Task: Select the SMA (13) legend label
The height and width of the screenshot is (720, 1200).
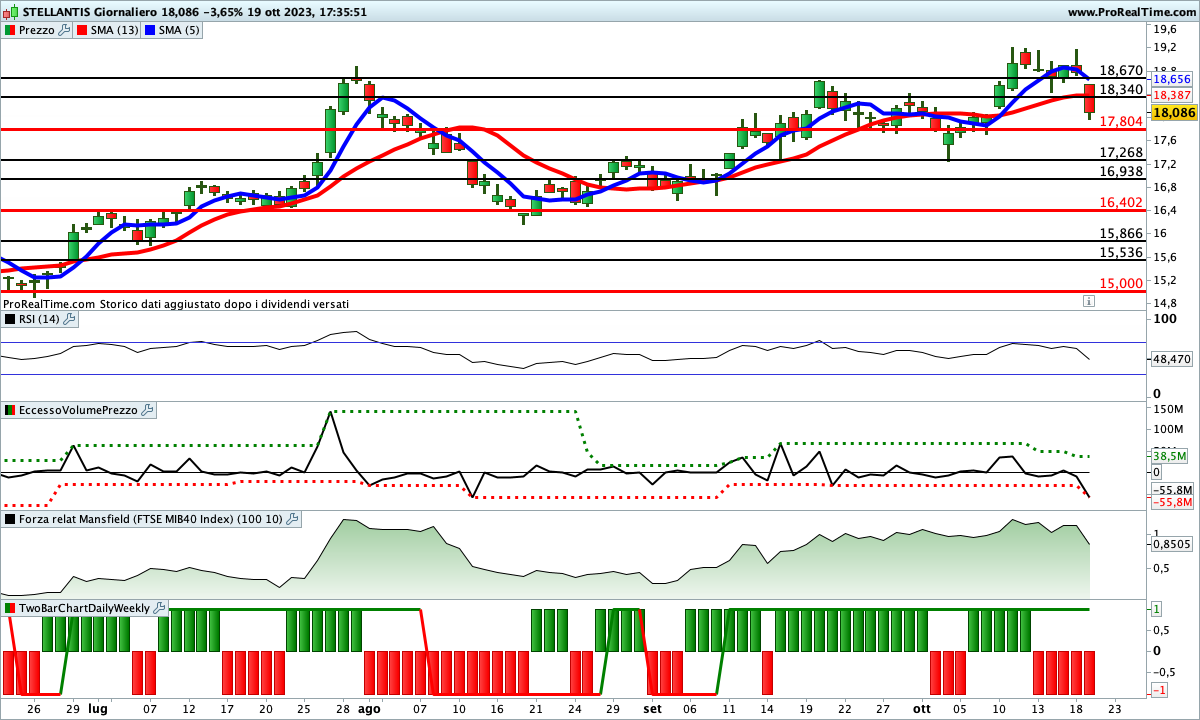Action: [115, 30]
